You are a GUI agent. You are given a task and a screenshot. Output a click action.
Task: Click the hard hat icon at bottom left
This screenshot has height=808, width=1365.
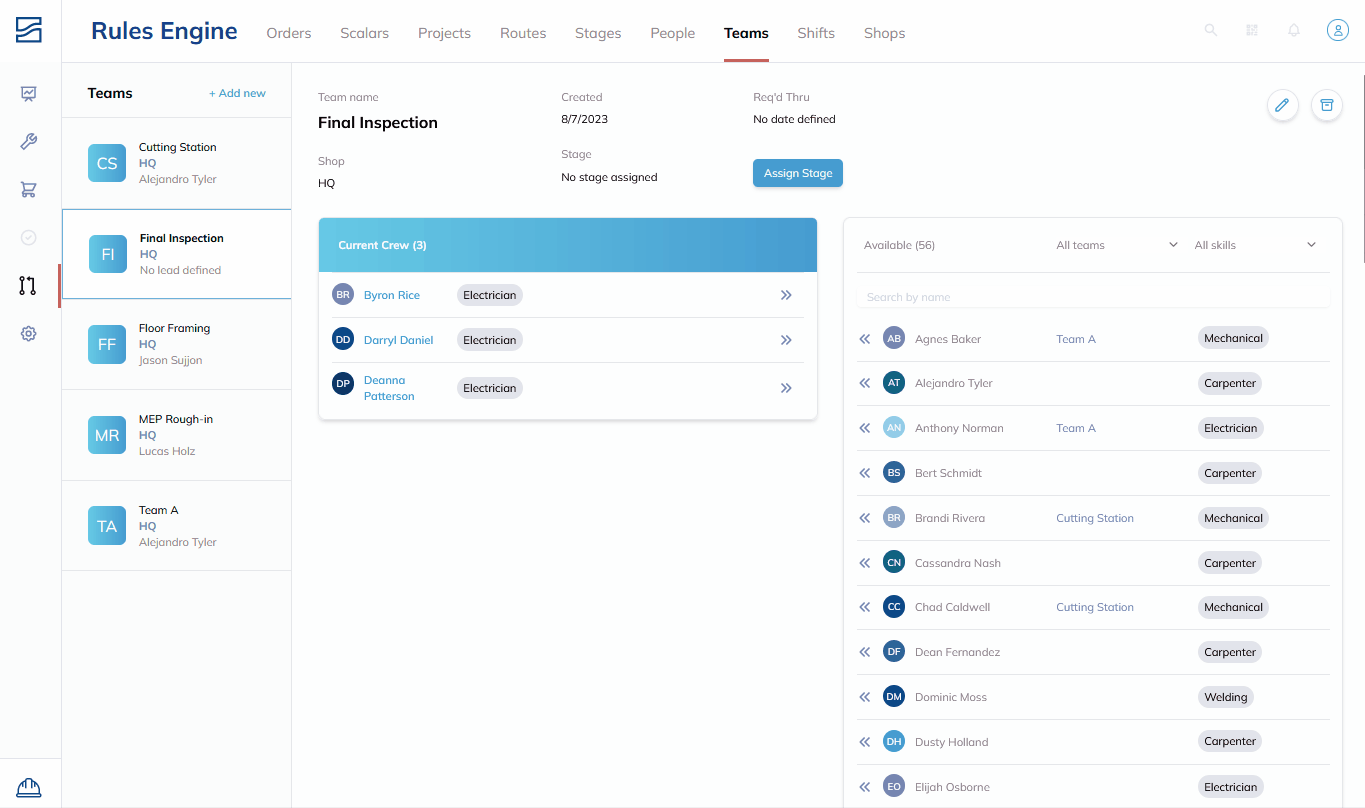tap(29, 788)
